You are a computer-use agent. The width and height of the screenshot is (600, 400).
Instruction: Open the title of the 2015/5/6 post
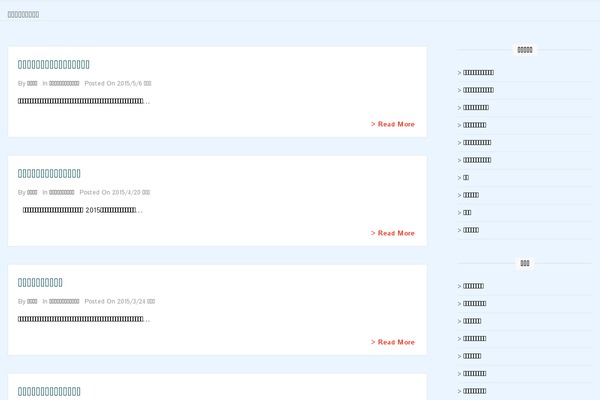54,65
